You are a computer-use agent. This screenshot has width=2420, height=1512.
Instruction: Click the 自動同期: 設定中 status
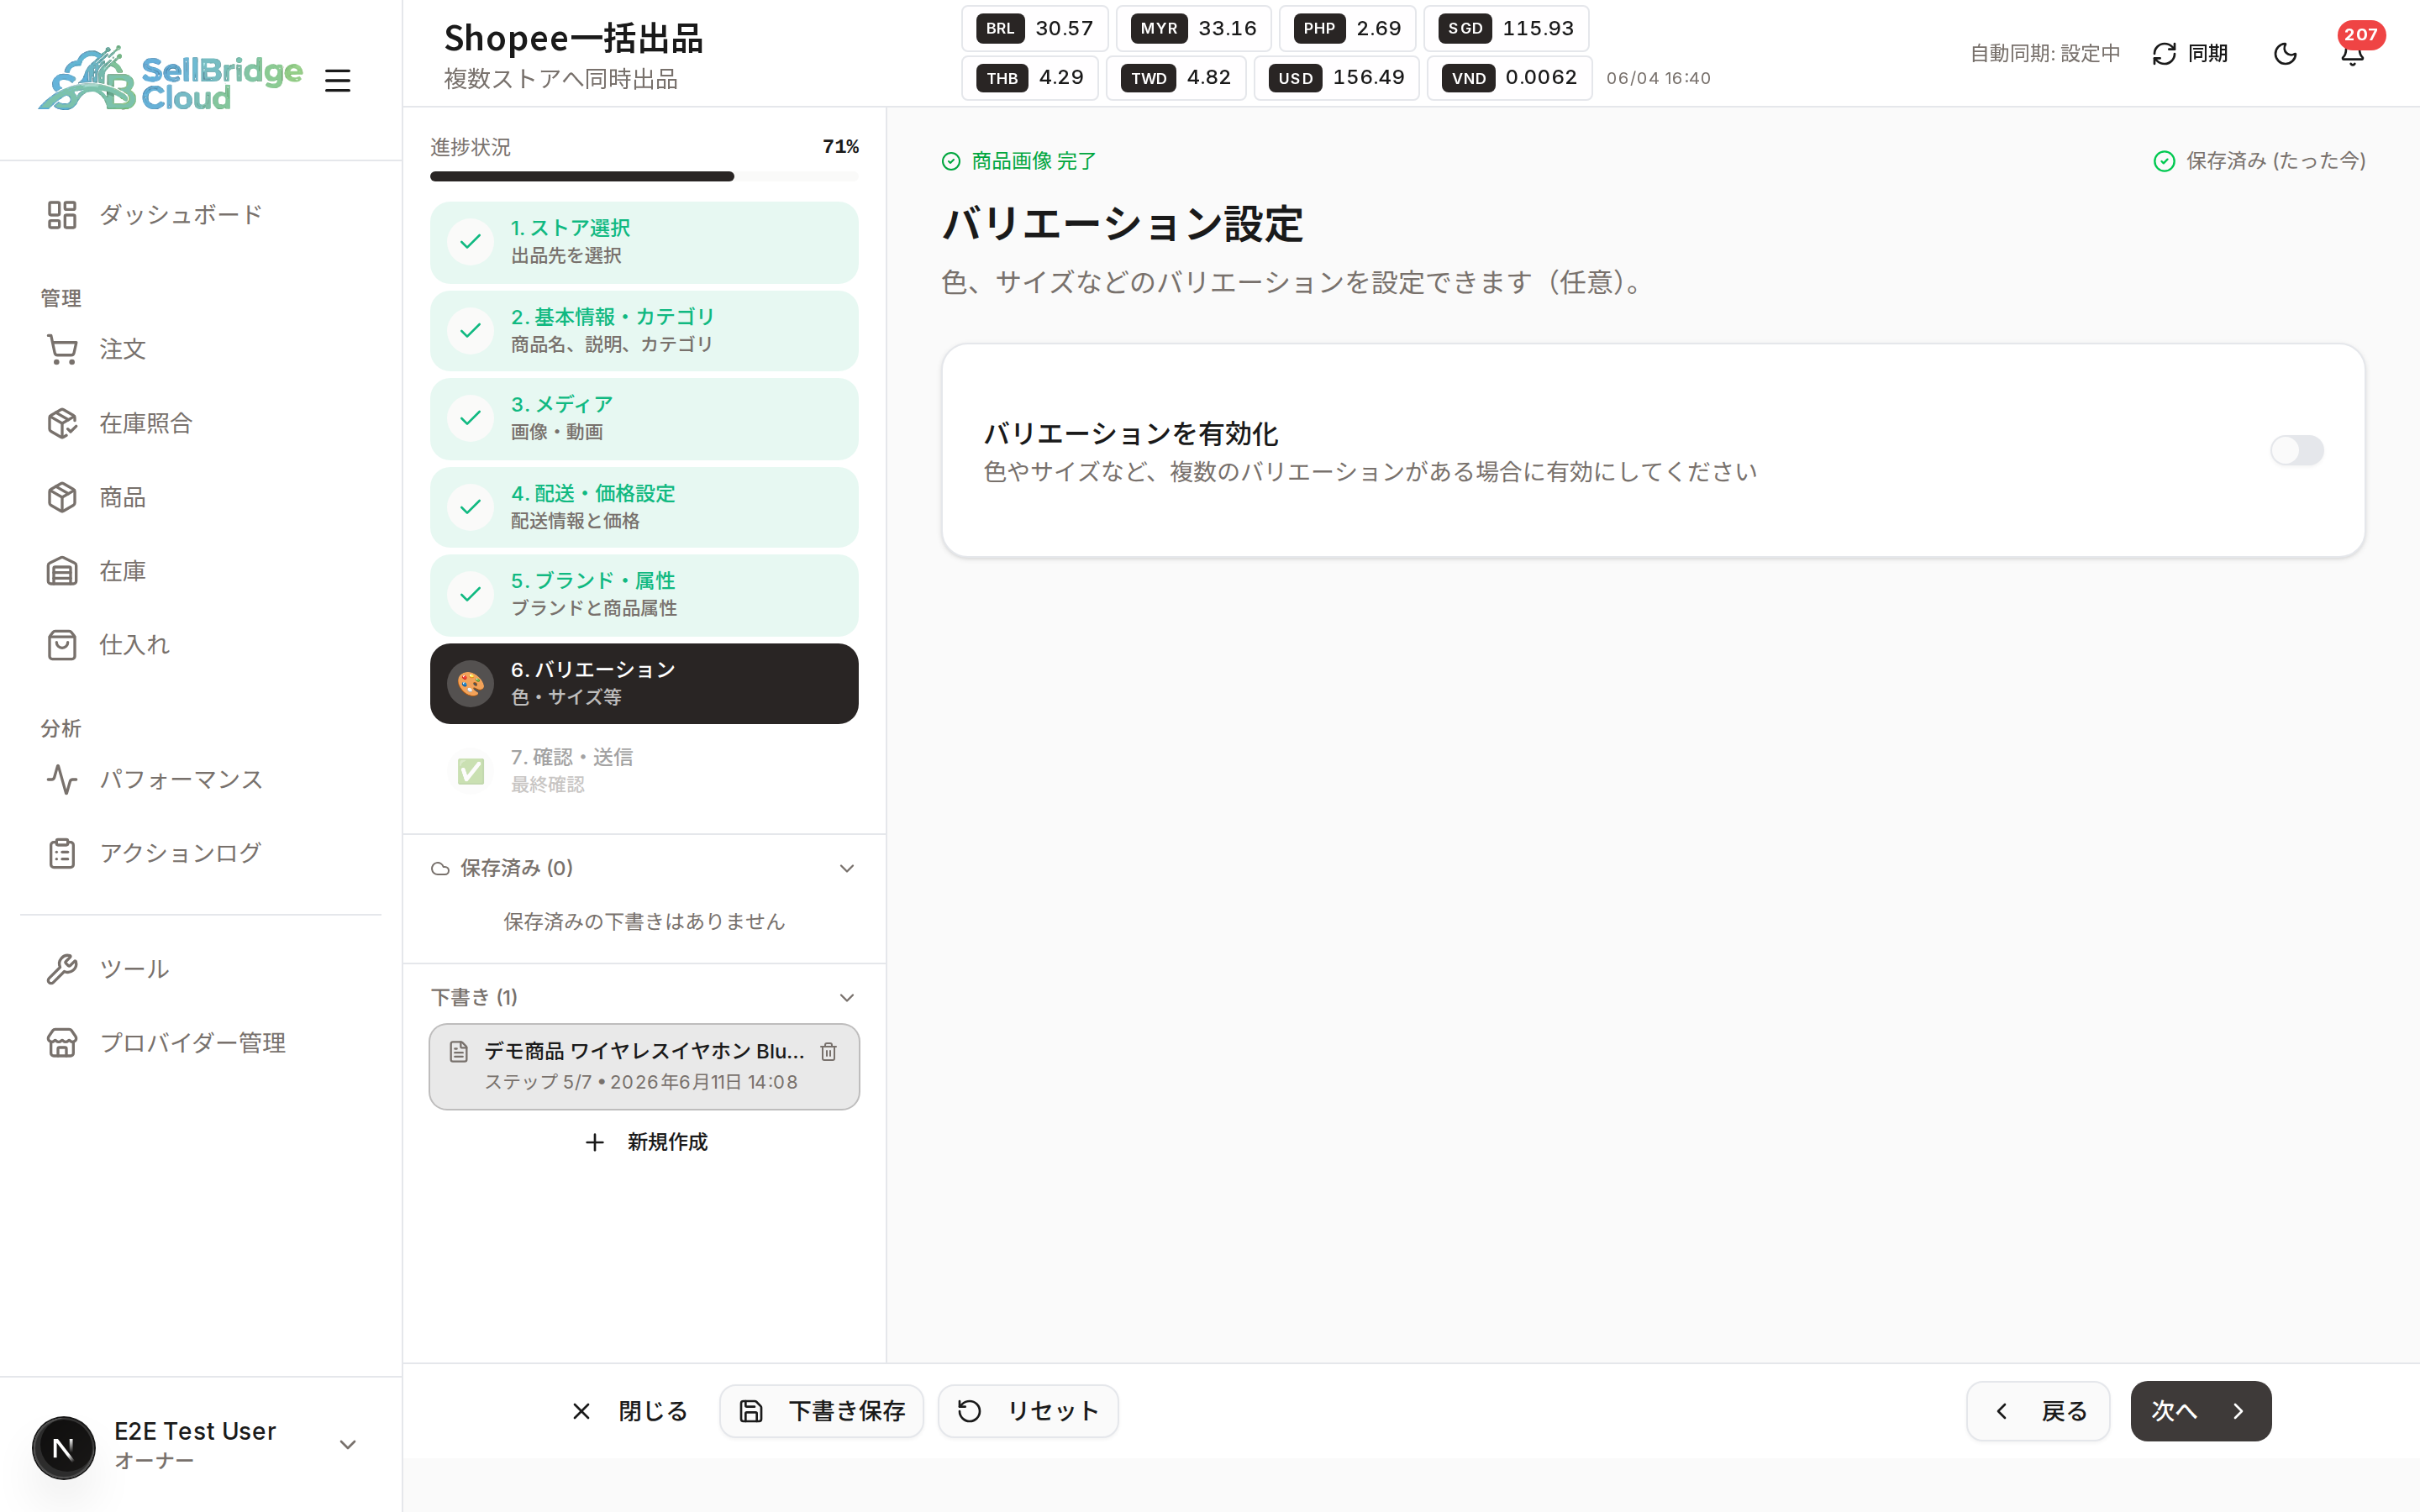tap(2044, 54)
